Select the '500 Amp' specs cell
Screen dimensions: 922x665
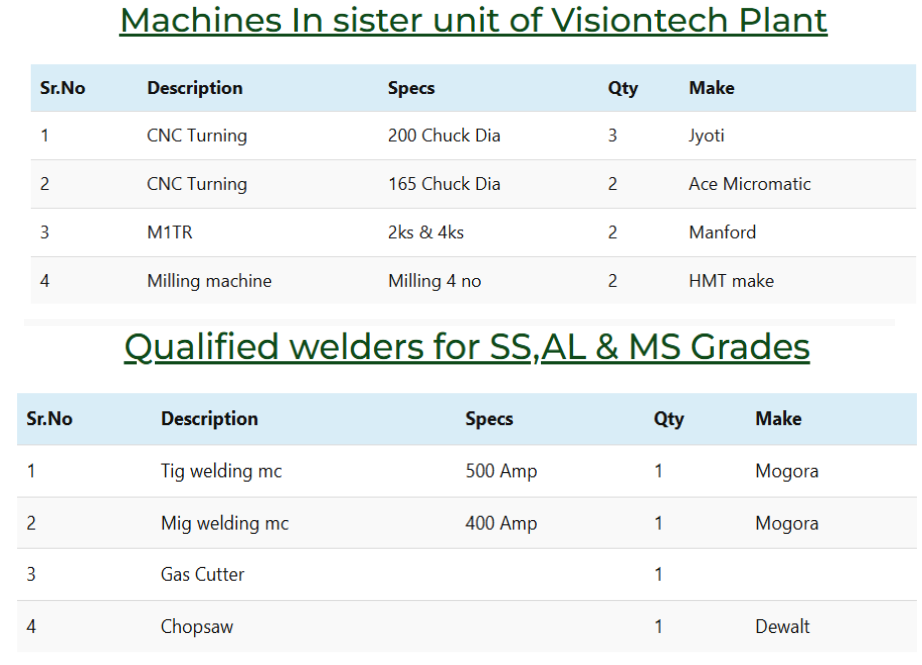pos(501,471)
